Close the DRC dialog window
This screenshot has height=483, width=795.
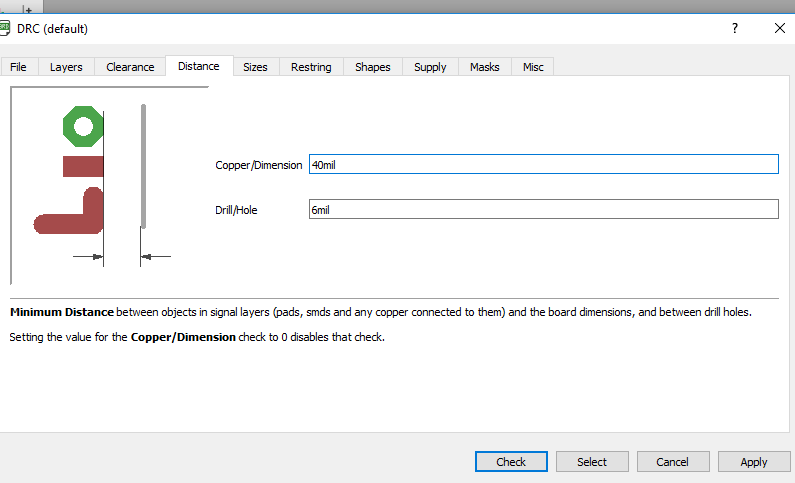click(x=779, y=28)
